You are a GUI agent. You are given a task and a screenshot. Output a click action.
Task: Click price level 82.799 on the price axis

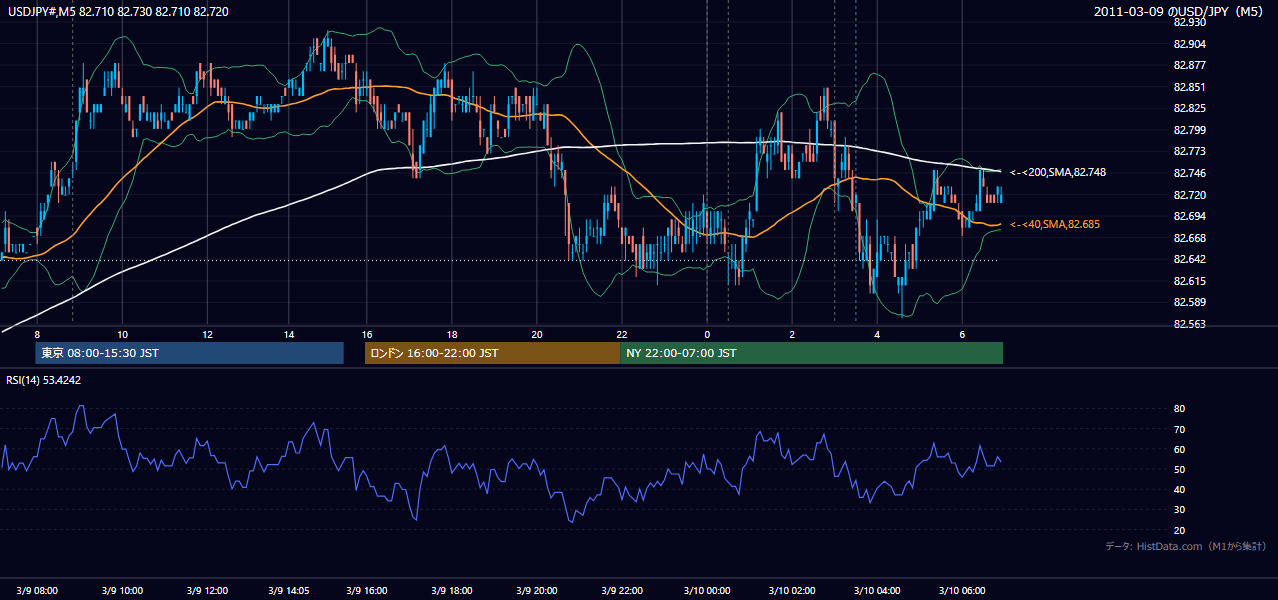(1190, 130)
